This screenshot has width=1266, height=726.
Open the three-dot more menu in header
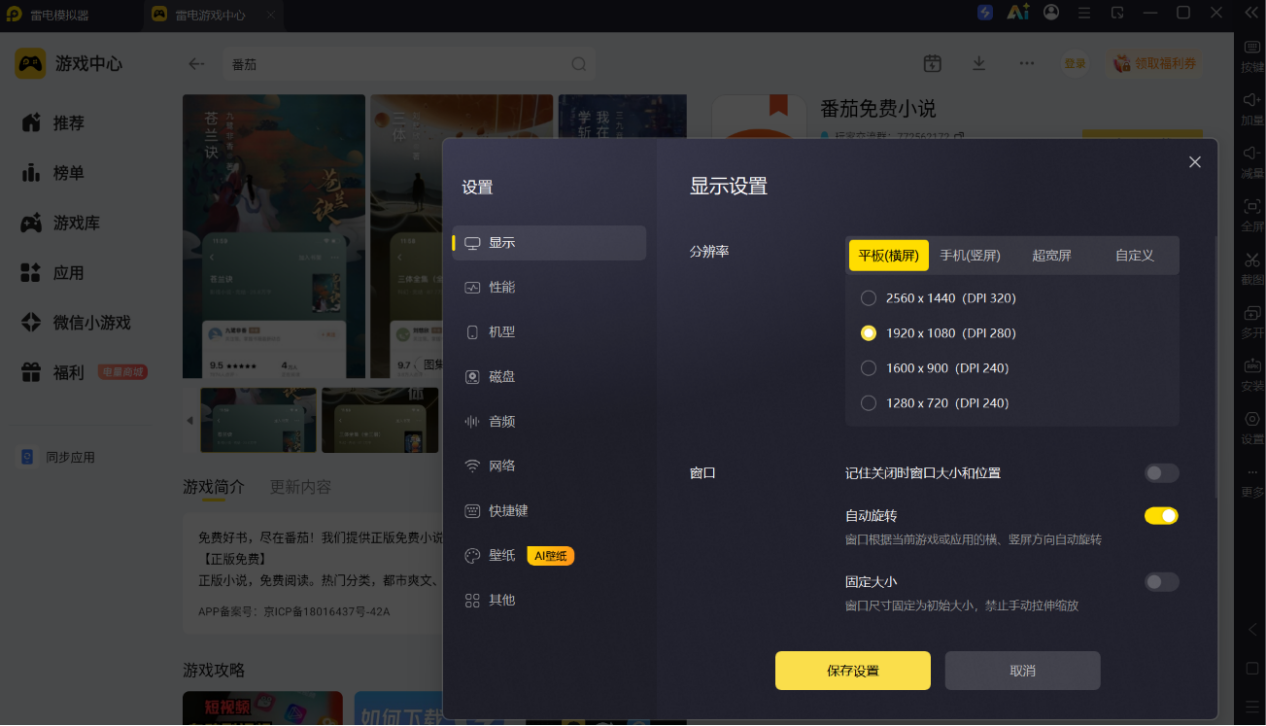pyautogui.click(x=1027, y=63)
